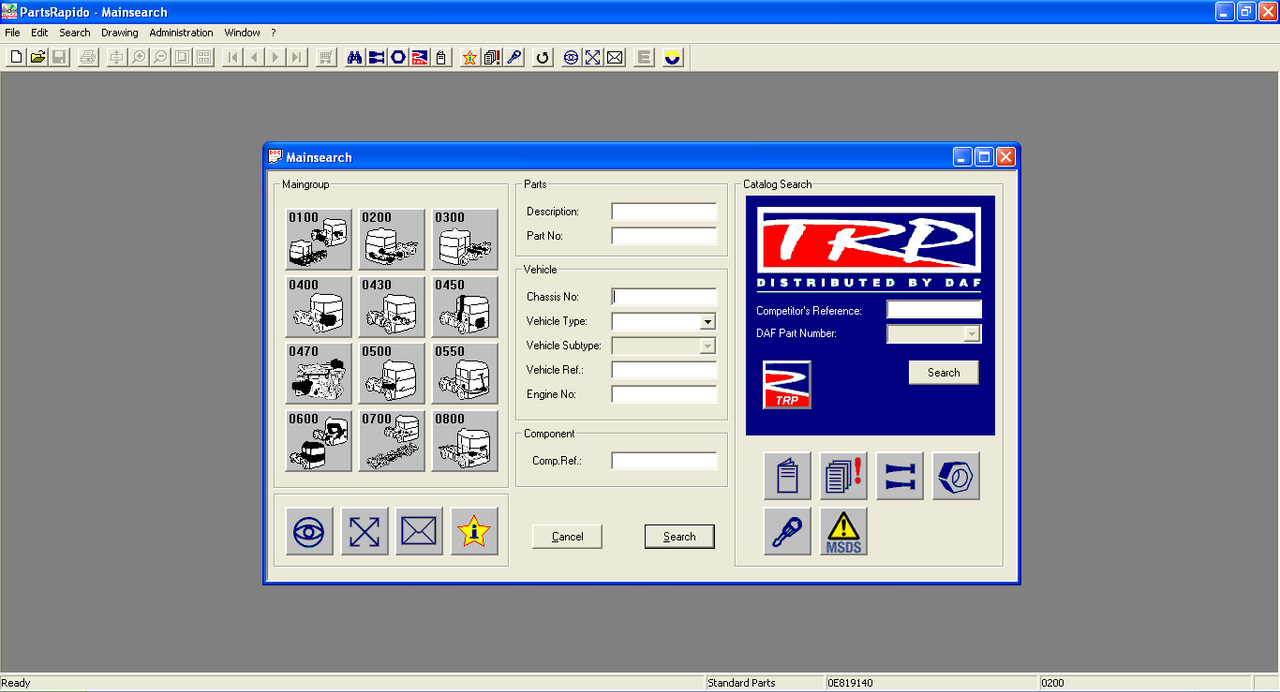Click the '0200' status bar value

(1053, 683)
